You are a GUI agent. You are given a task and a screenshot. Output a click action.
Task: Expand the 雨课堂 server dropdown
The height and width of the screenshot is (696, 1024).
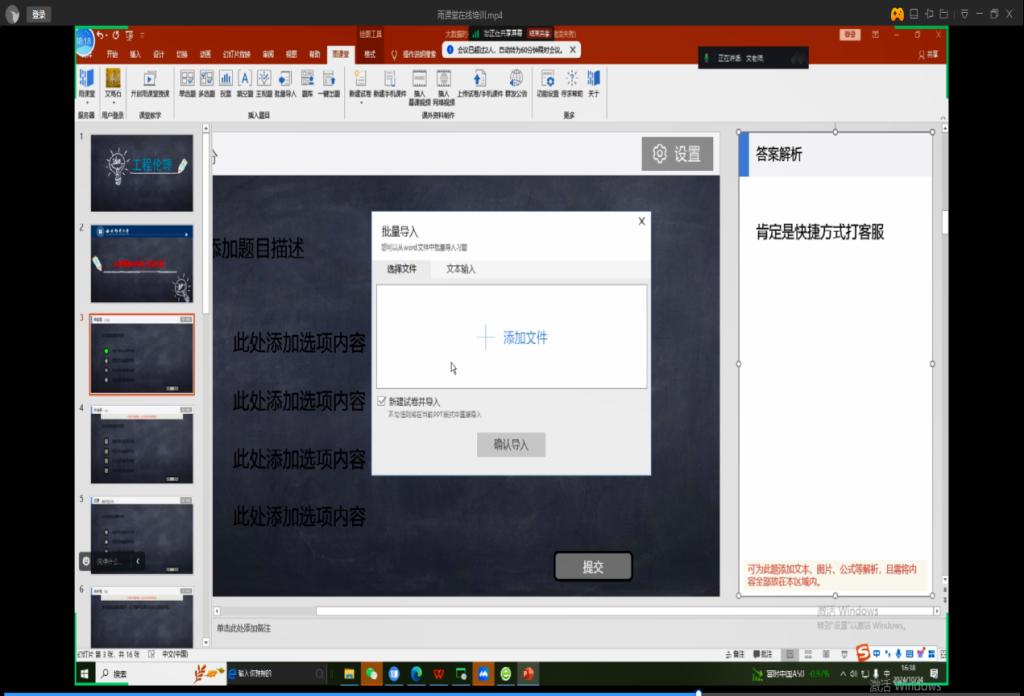click(x=86, y=103)
